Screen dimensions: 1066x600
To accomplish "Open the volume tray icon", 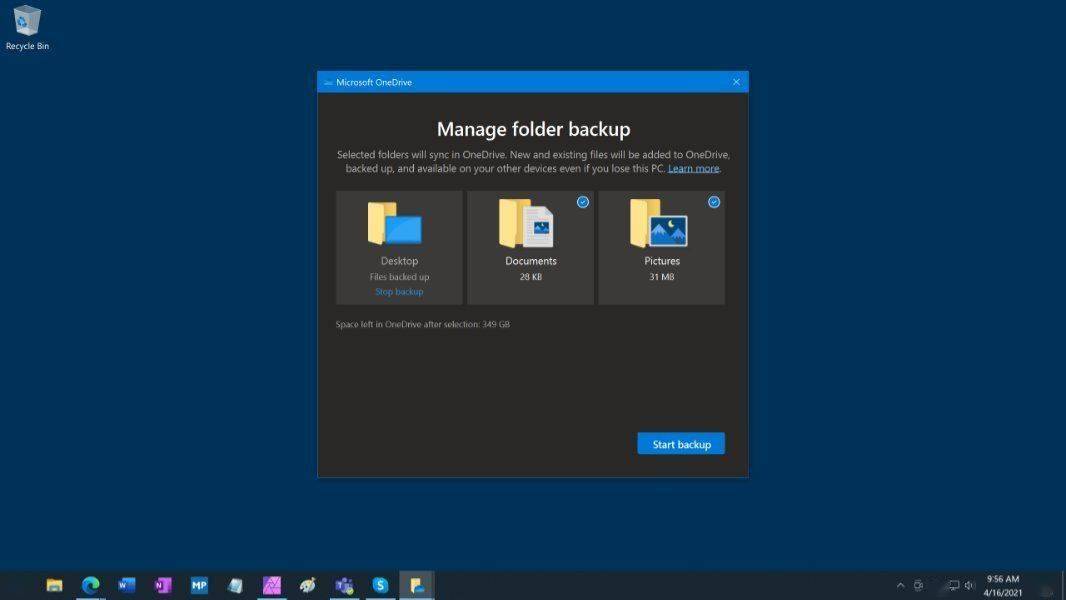I will 969,585.
